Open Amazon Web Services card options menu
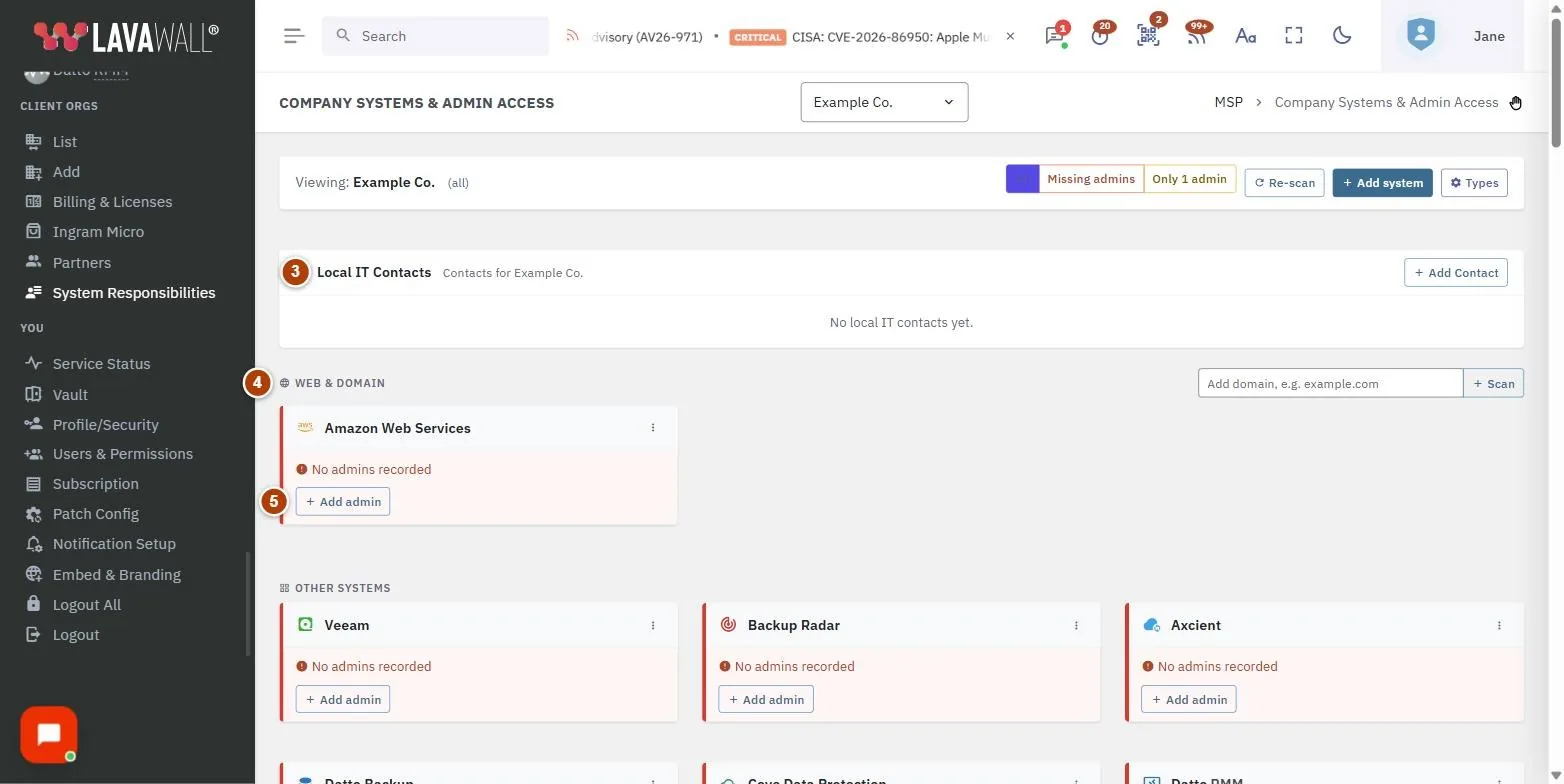This screenshot has width=1564, height=784. click(653, 428)
